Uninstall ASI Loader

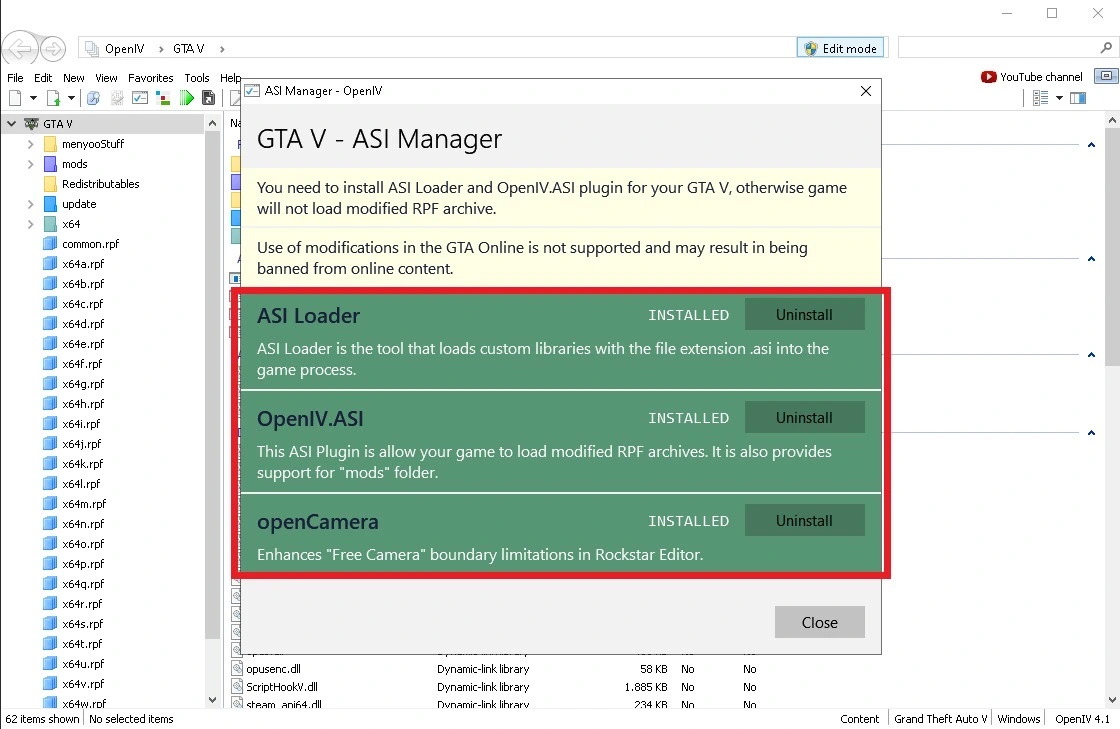(804, 314)
